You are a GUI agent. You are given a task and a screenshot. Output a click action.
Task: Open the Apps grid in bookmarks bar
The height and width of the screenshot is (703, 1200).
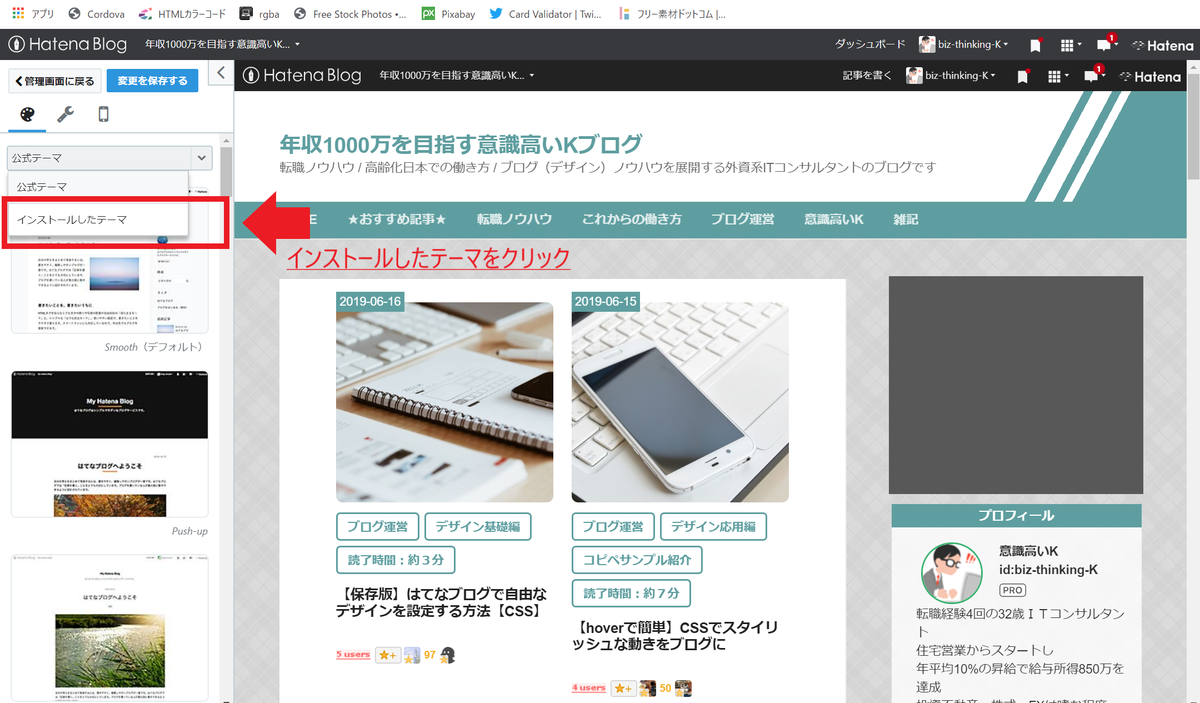coord(33,14)
